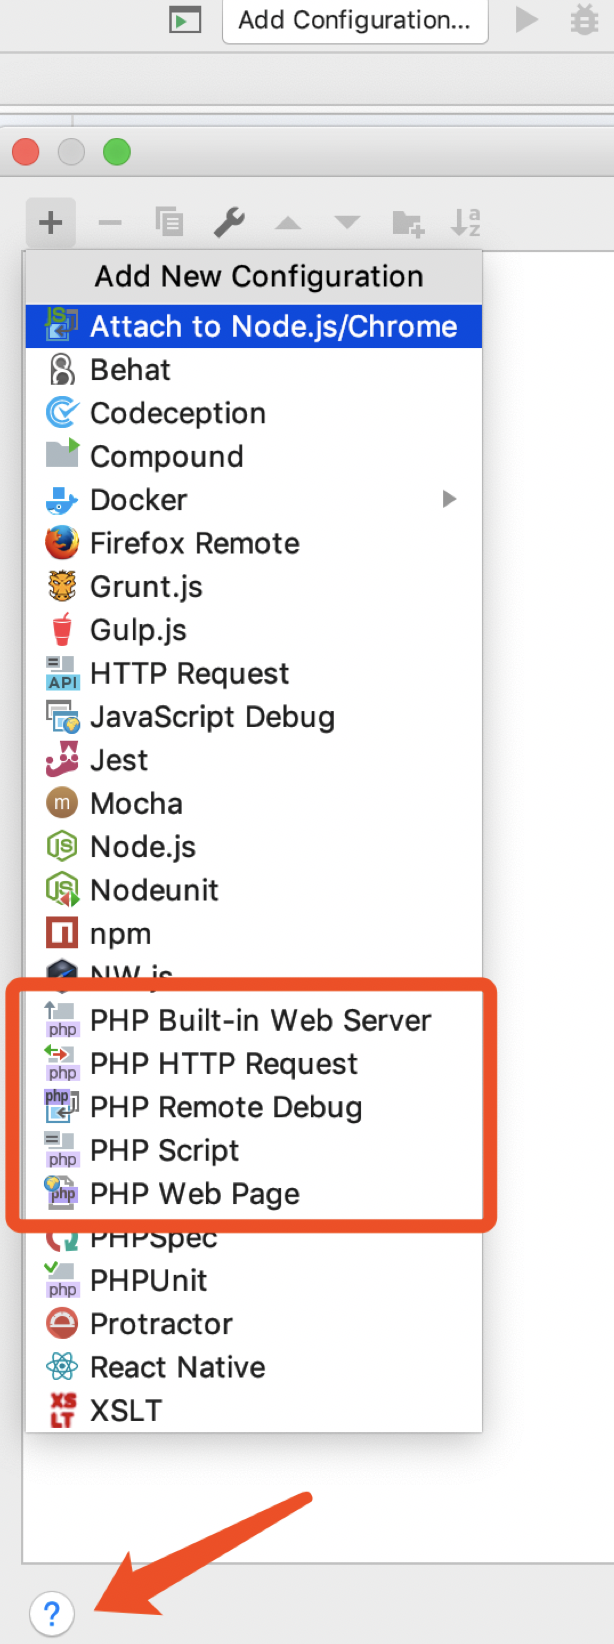Click the plus add configuration icon
The height and width of the screenshot is (1644, 614).
(x=51, y=222)
